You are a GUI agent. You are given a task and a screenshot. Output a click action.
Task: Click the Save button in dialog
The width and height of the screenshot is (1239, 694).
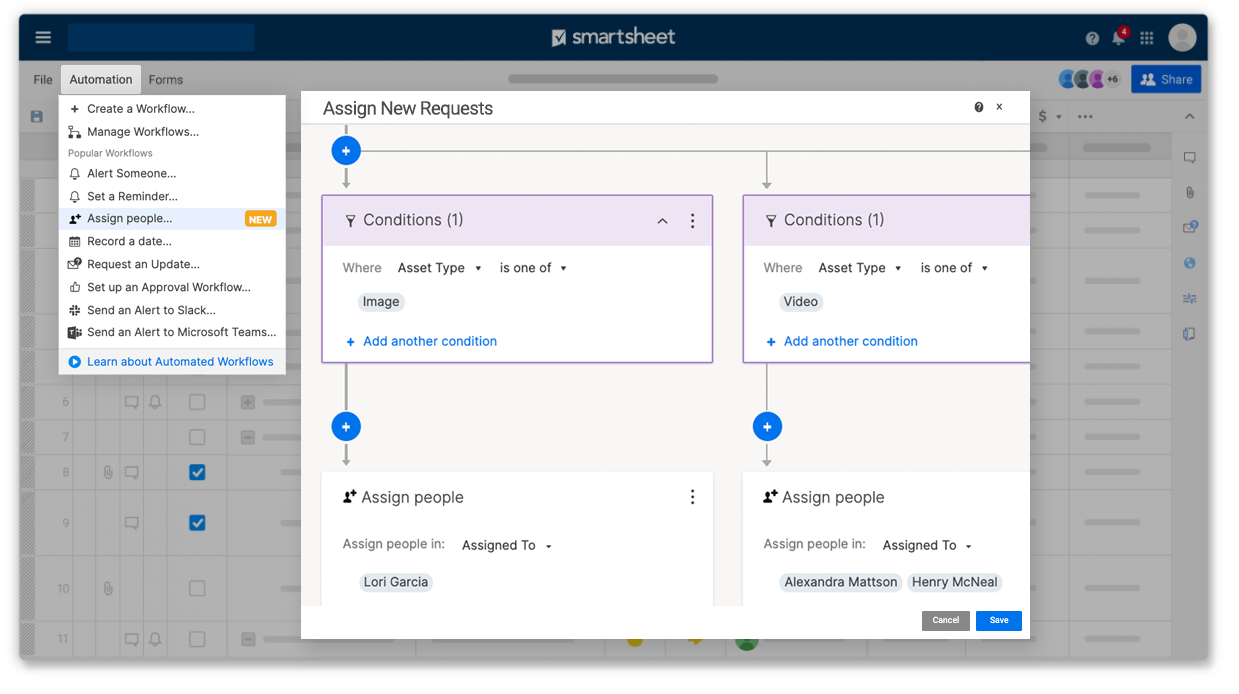(x=998, y=620)
